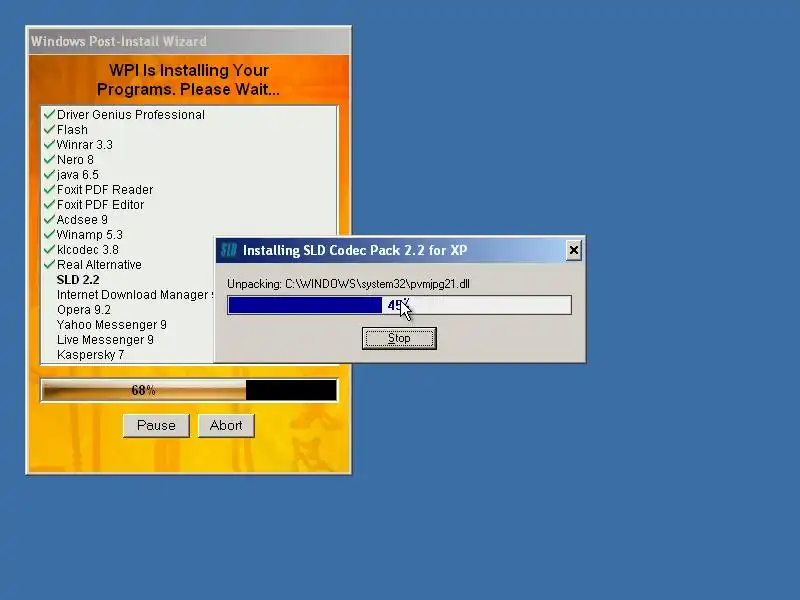Pause the WPI installation
Image resolution: width=800 pixels, height=600 pixels.
pyautogui.click(x=156, y=425)
